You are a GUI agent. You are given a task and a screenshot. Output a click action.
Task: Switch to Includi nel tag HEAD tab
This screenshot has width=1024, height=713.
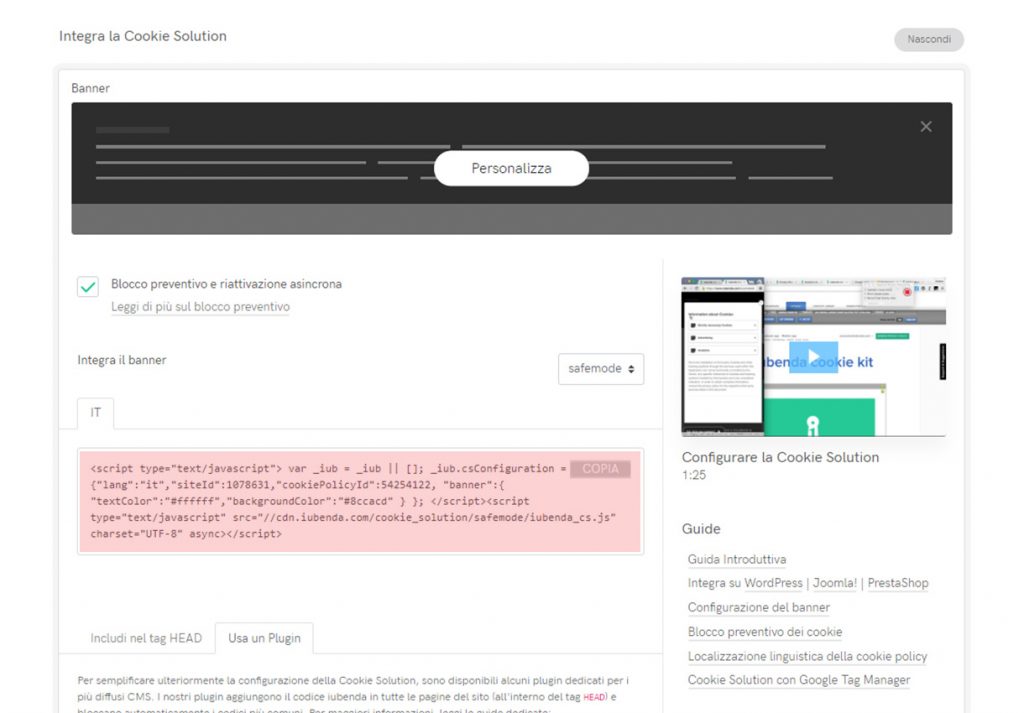[x=146, y=638]
